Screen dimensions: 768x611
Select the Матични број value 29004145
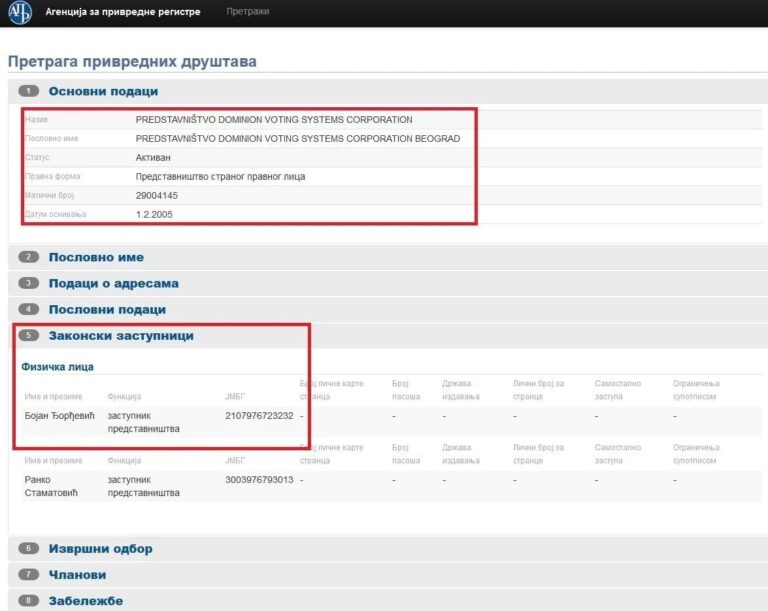coord(157,195)
